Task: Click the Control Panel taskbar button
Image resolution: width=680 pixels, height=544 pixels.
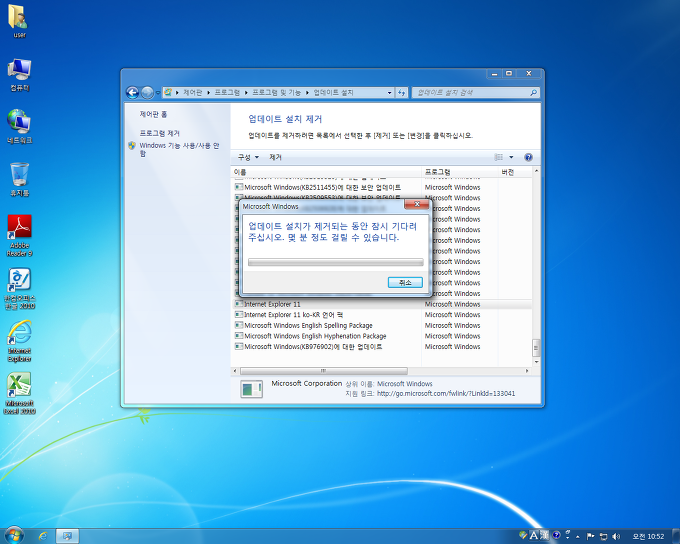Action: click(67, 536)
